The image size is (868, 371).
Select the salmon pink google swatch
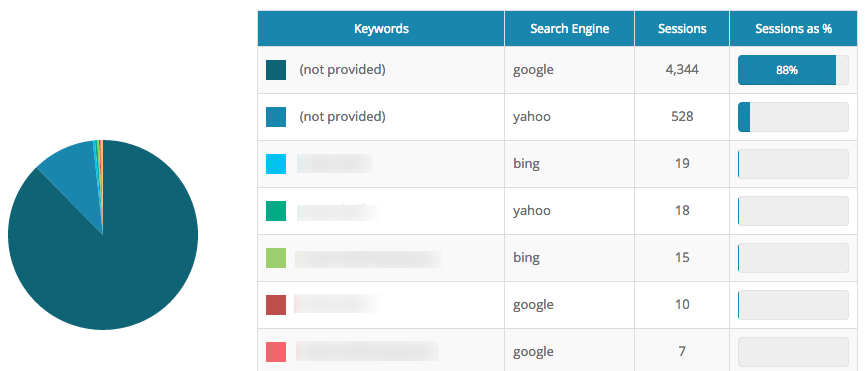tap(276, 352)
